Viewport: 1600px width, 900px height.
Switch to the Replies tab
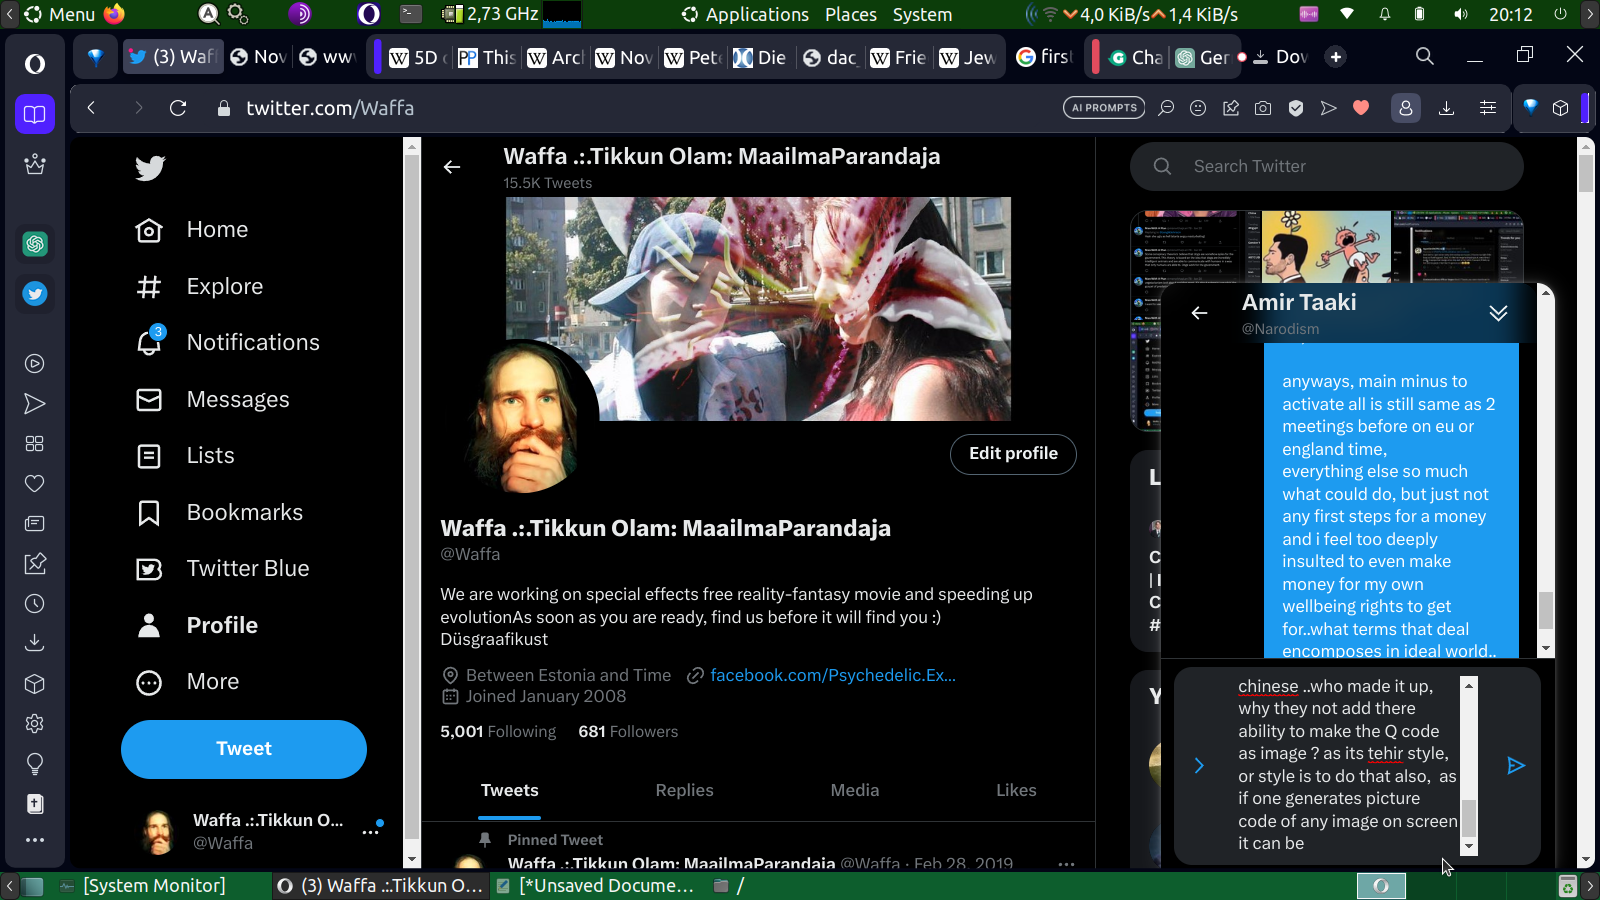[684, 790]
